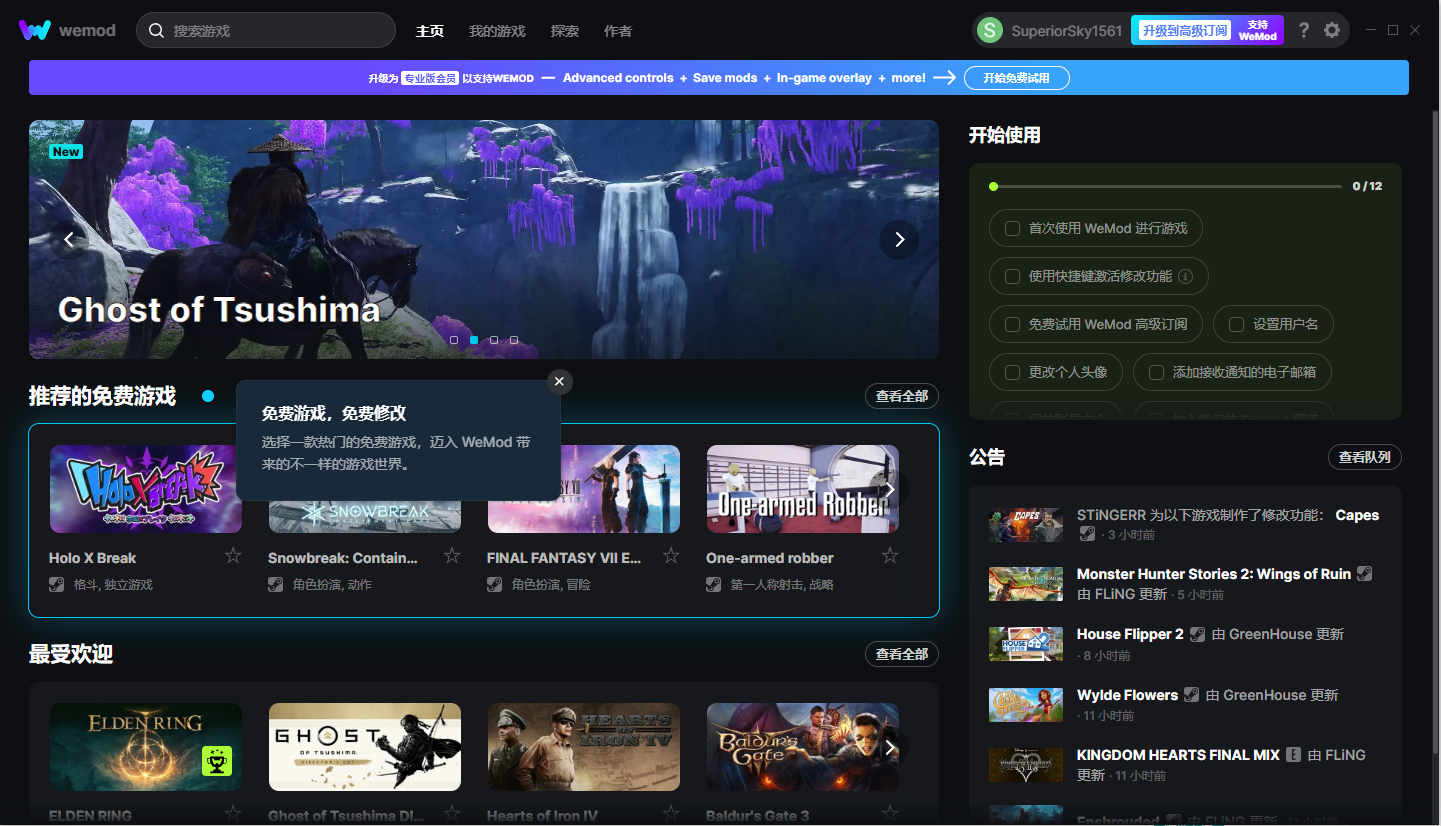Click the WeMod logo icon

pos(35,30)
